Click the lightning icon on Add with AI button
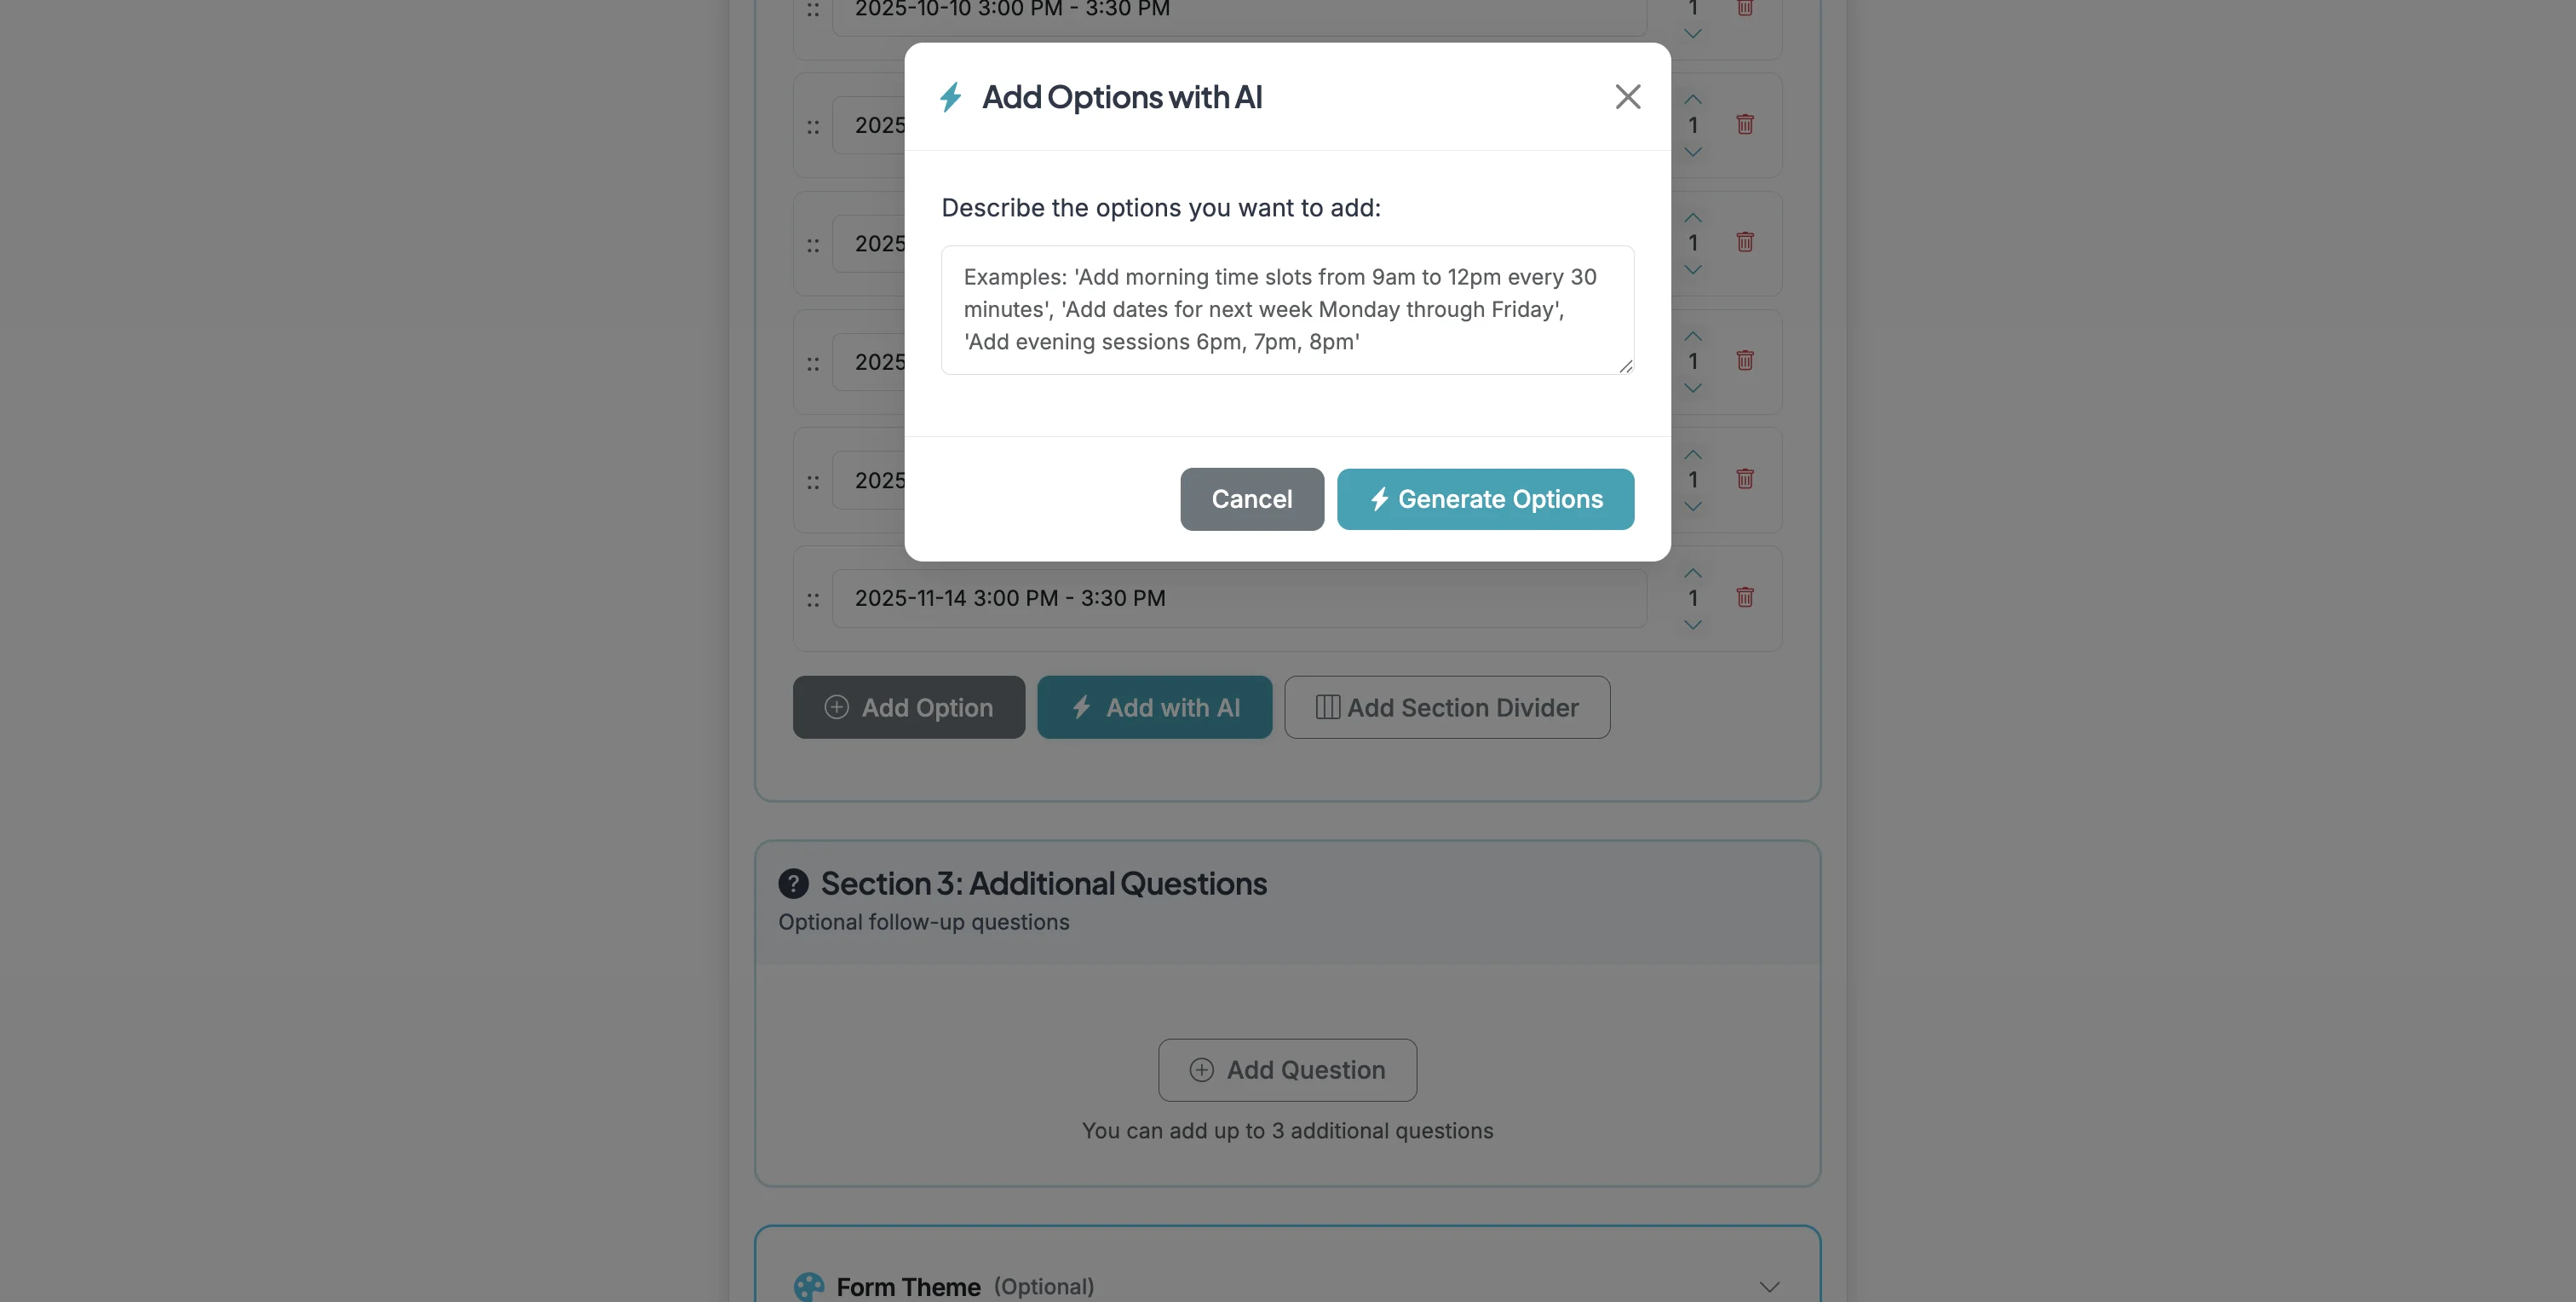 pyautogui.click(x=1082, y=707)
